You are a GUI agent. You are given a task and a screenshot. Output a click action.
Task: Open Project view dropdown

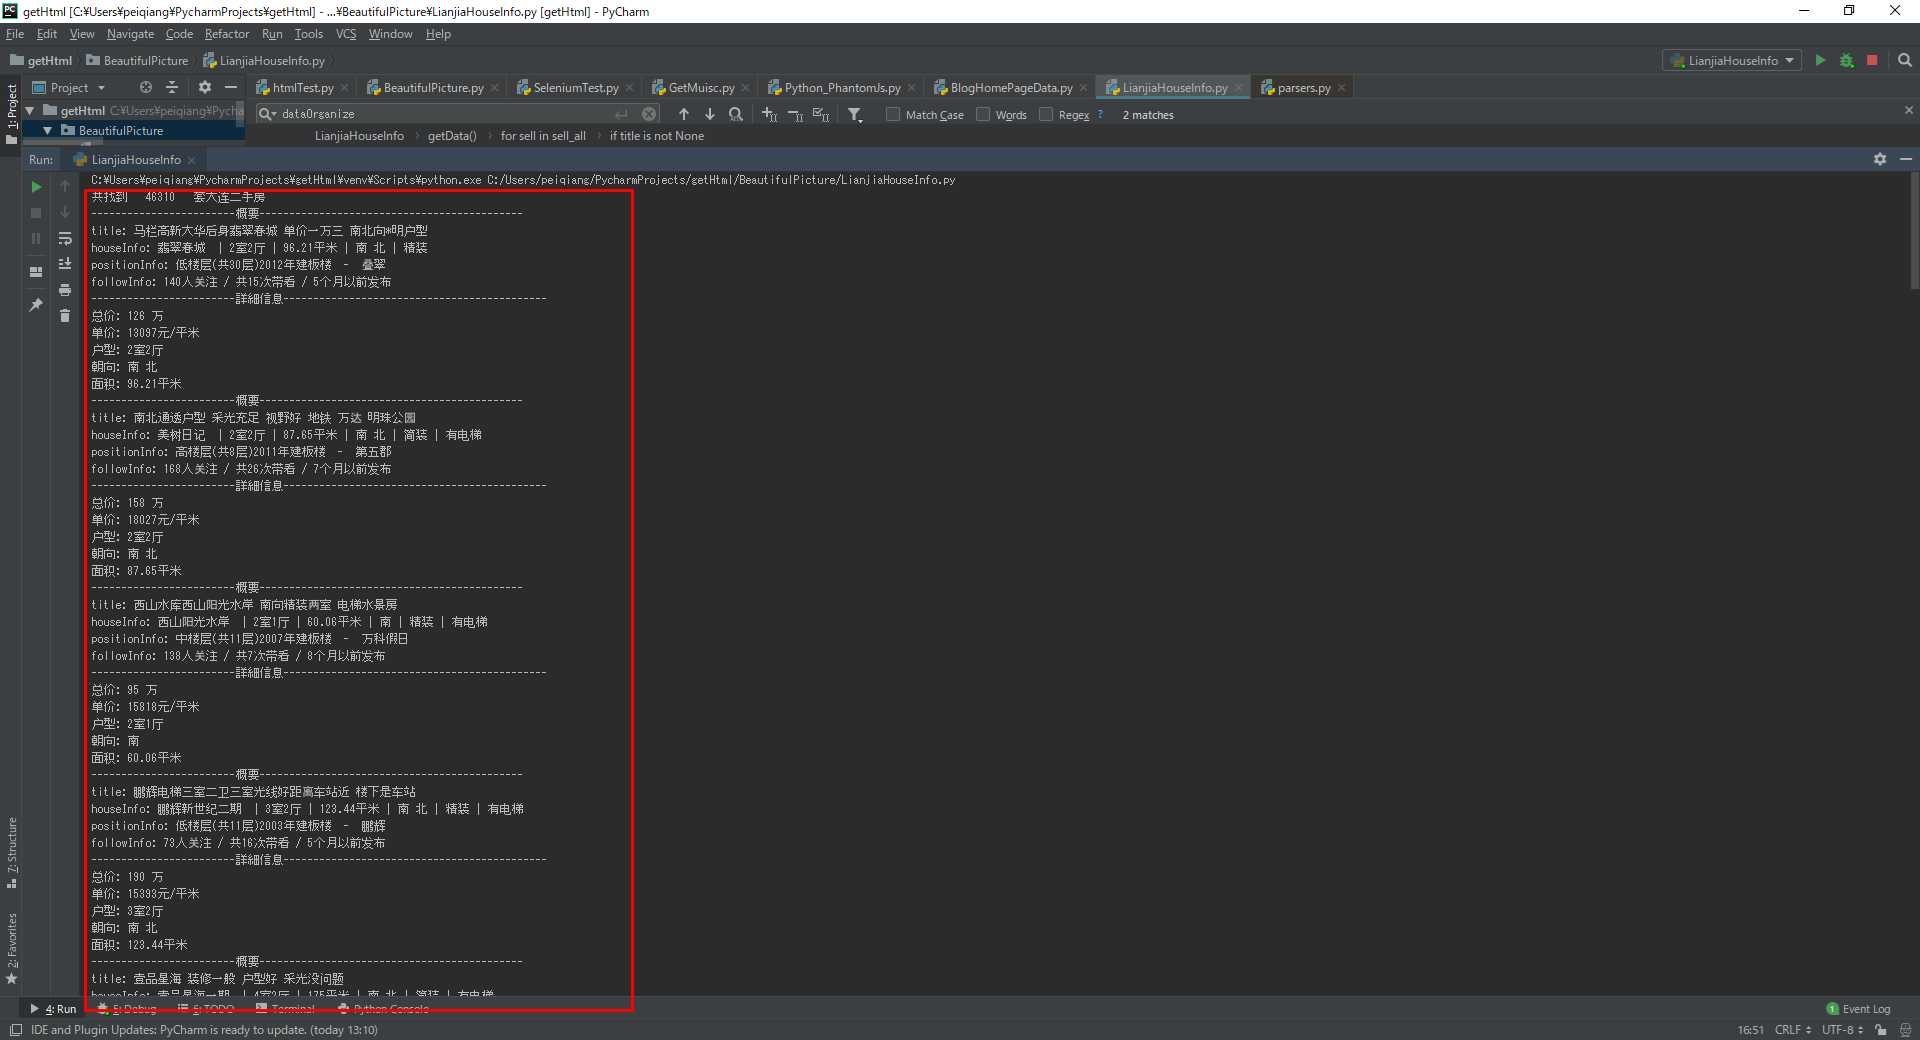[x=69, y=88]
